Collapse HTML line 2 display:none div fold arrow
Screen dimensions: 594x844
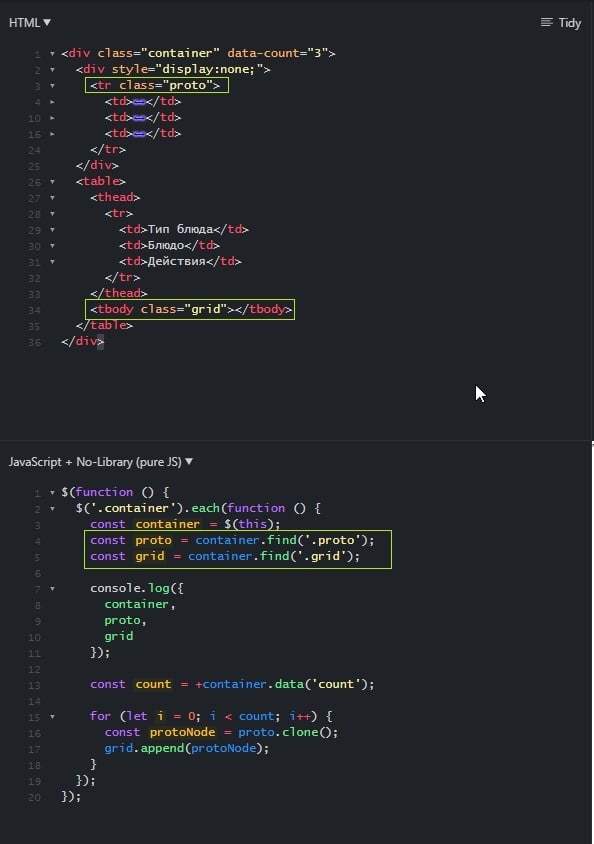52,69
